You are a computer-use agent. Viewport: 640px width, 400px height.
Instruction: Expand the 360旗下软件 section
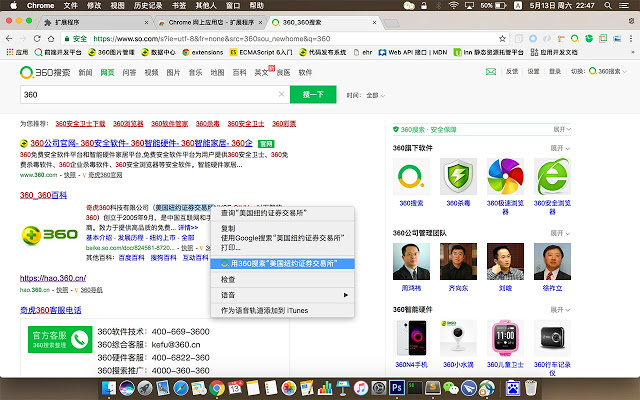[560, 148]
